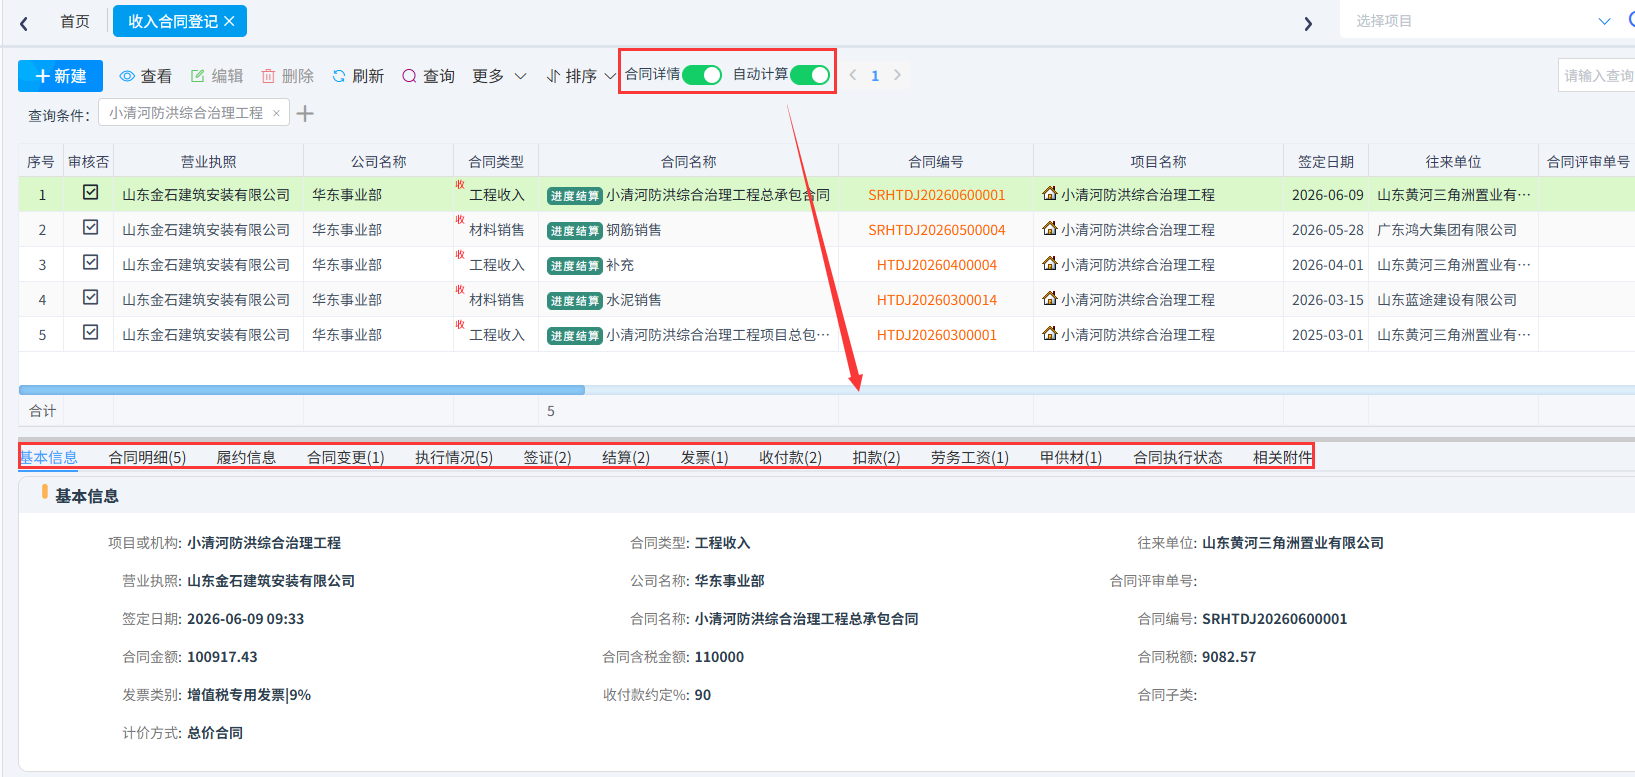This screenshot has height=777, width=1635.
Task: Toggle 审核否 checkbox for row 3
Action: [90, 262]
